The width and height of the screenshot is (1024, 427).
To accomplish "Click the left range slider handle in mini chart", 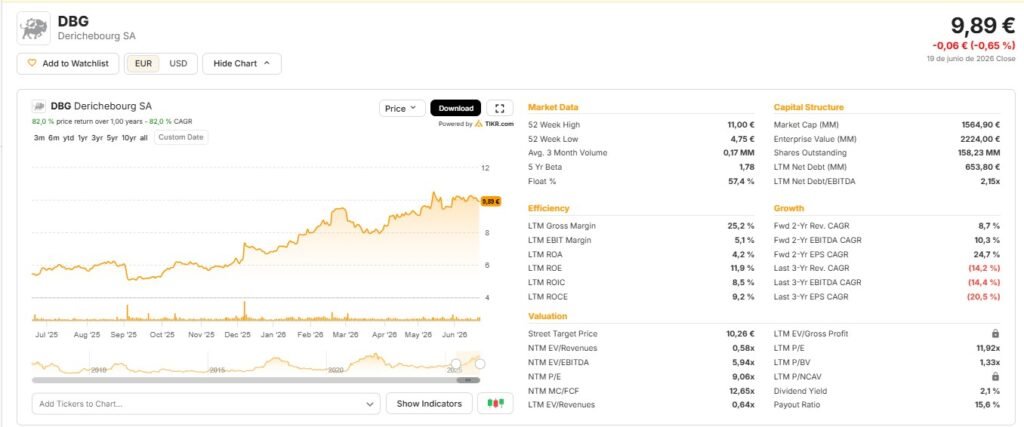I will (x=456, y=364).
